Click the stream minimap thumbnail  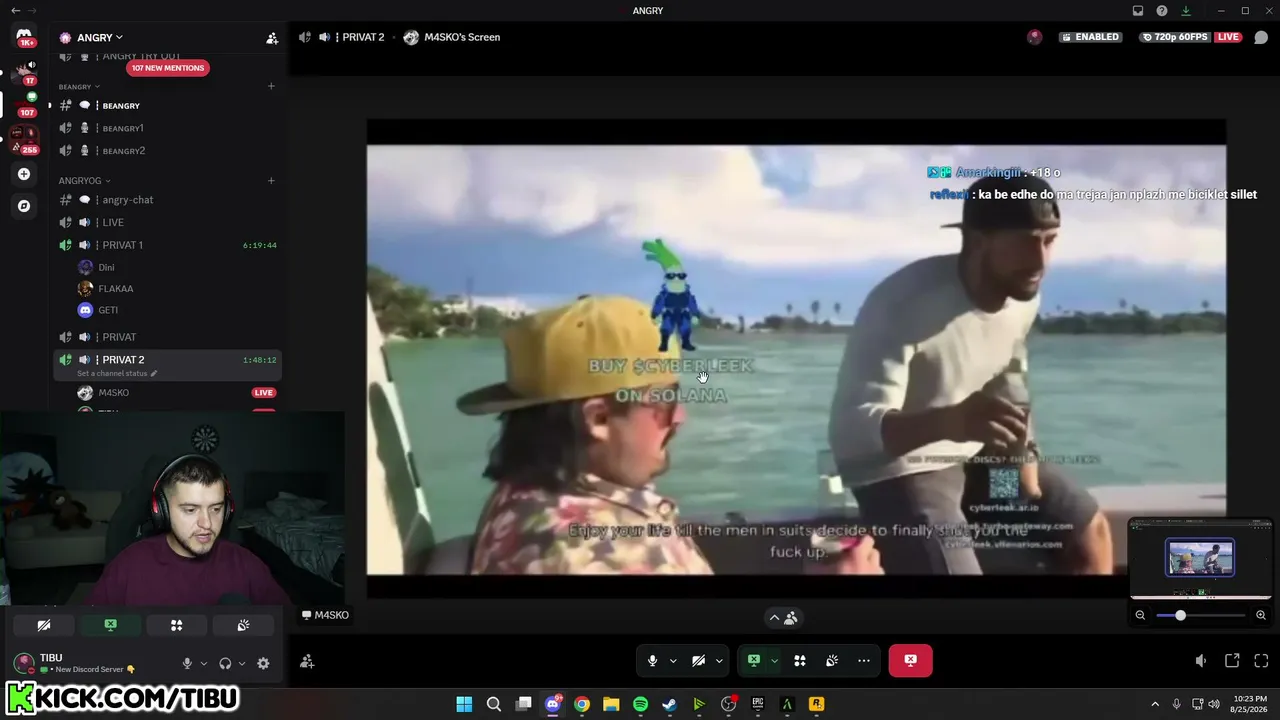(x=1200, y=558)
